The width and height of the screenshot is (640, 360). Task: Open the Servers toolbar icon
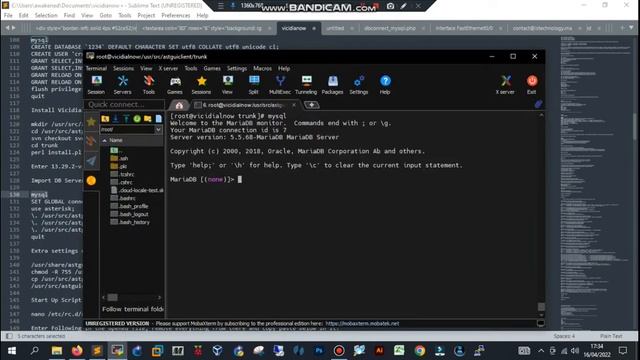tap(122, 85)
